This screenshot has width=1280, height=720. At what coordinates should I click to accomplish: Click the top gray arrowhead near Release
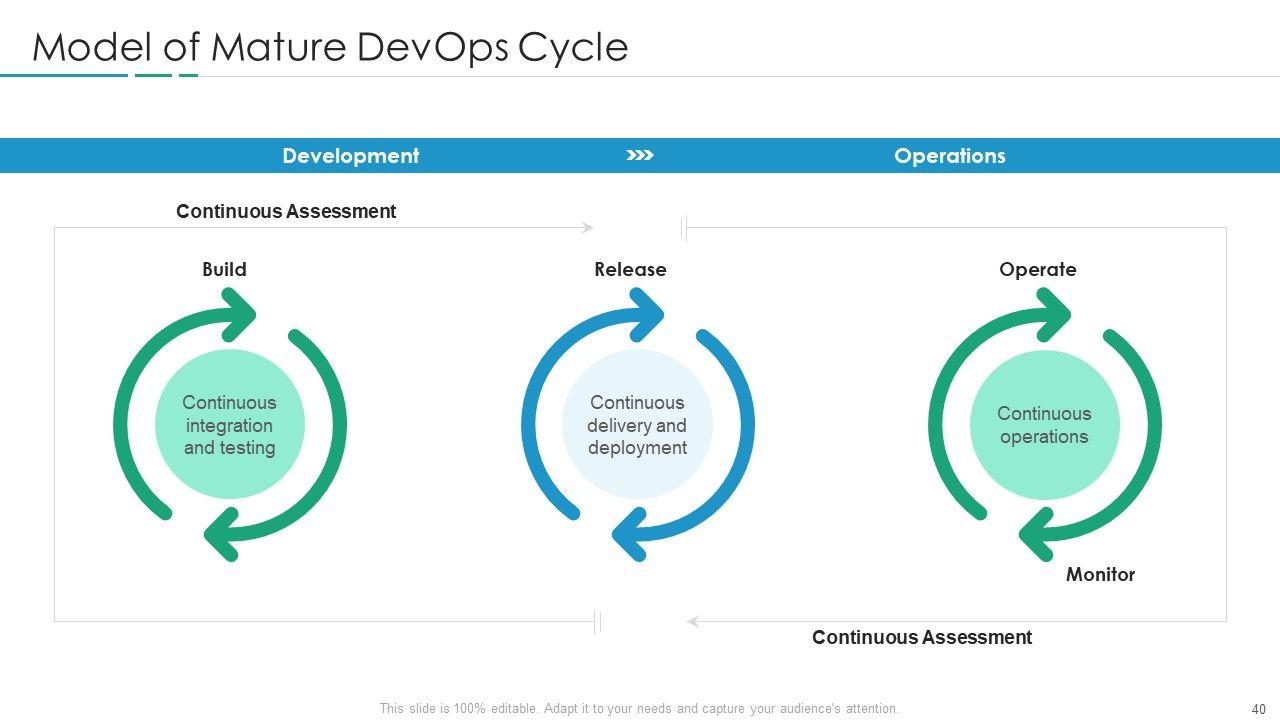click(x=587, y=228)
